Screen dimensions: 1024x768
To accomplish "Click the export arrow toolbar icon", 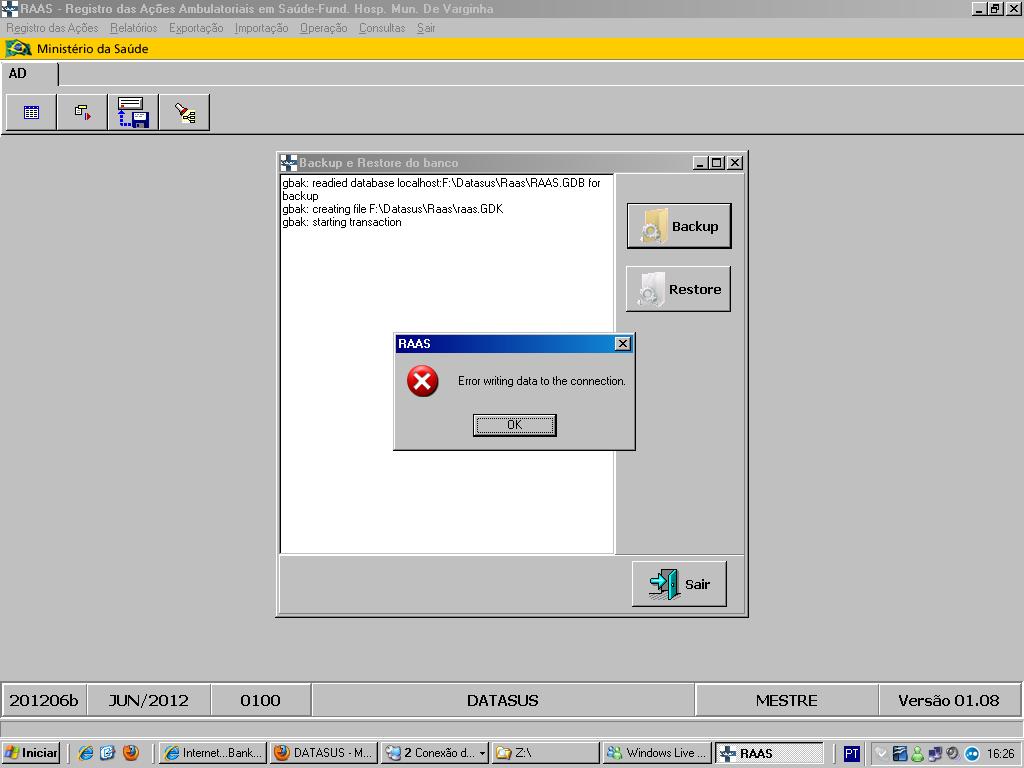I will point(82,113).
